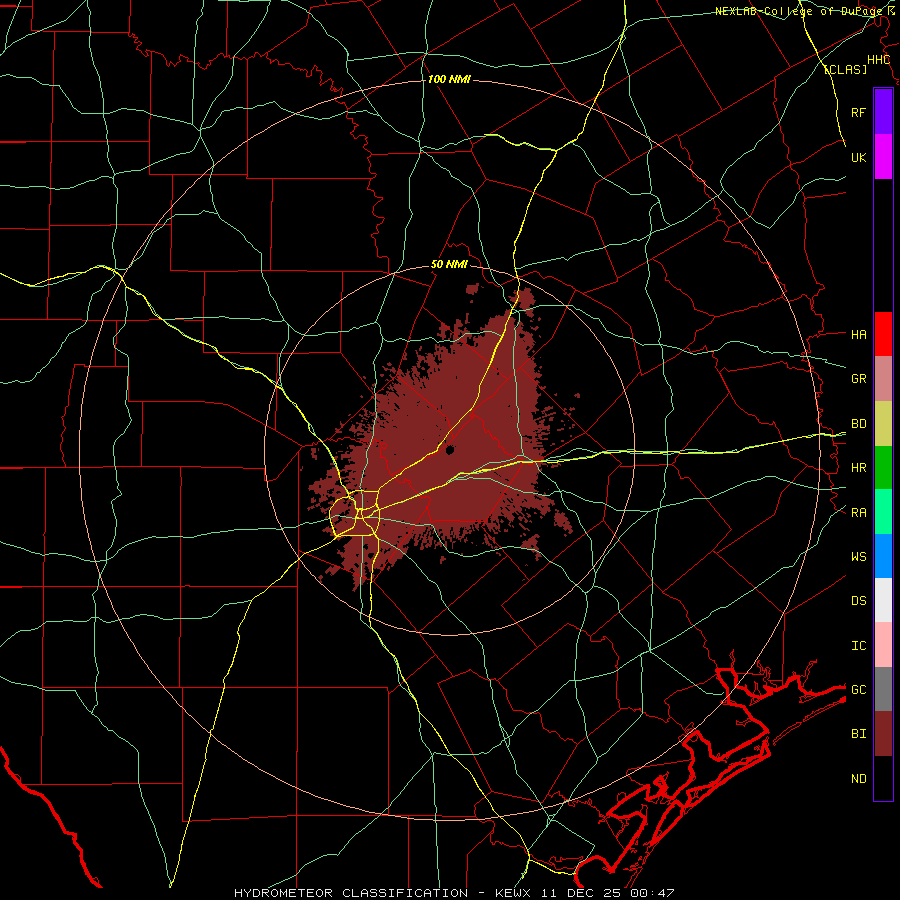Click the UK magenta legend swatch

tap(883, 157)
